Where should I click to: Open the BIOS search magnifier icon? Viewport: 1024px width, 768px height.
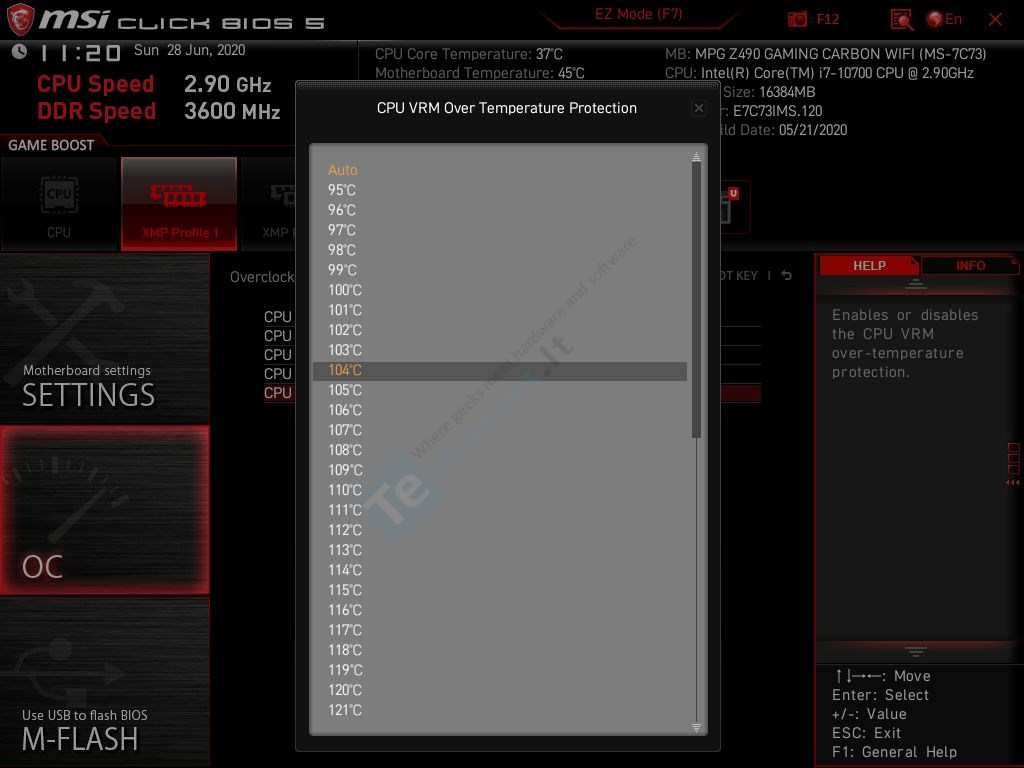901,20
